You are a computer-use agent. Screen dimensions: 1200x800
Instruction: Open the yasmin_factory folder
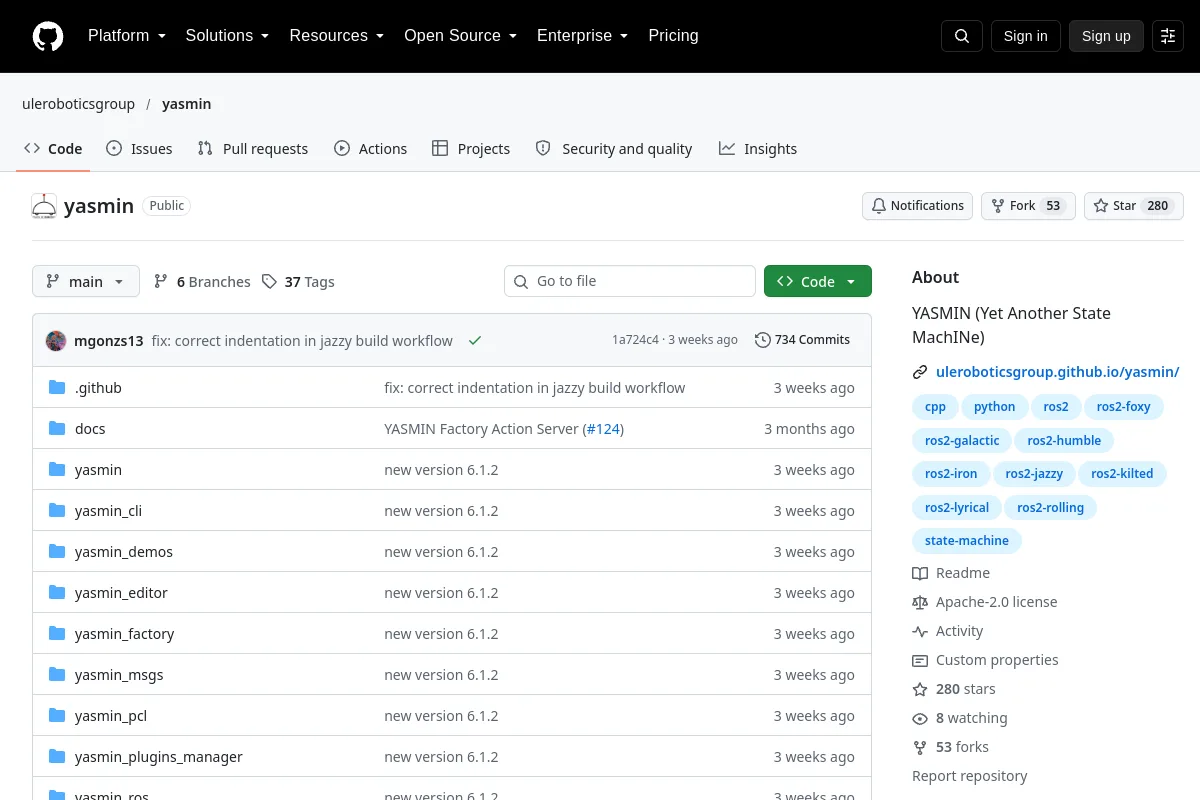[x=125, y=634]
